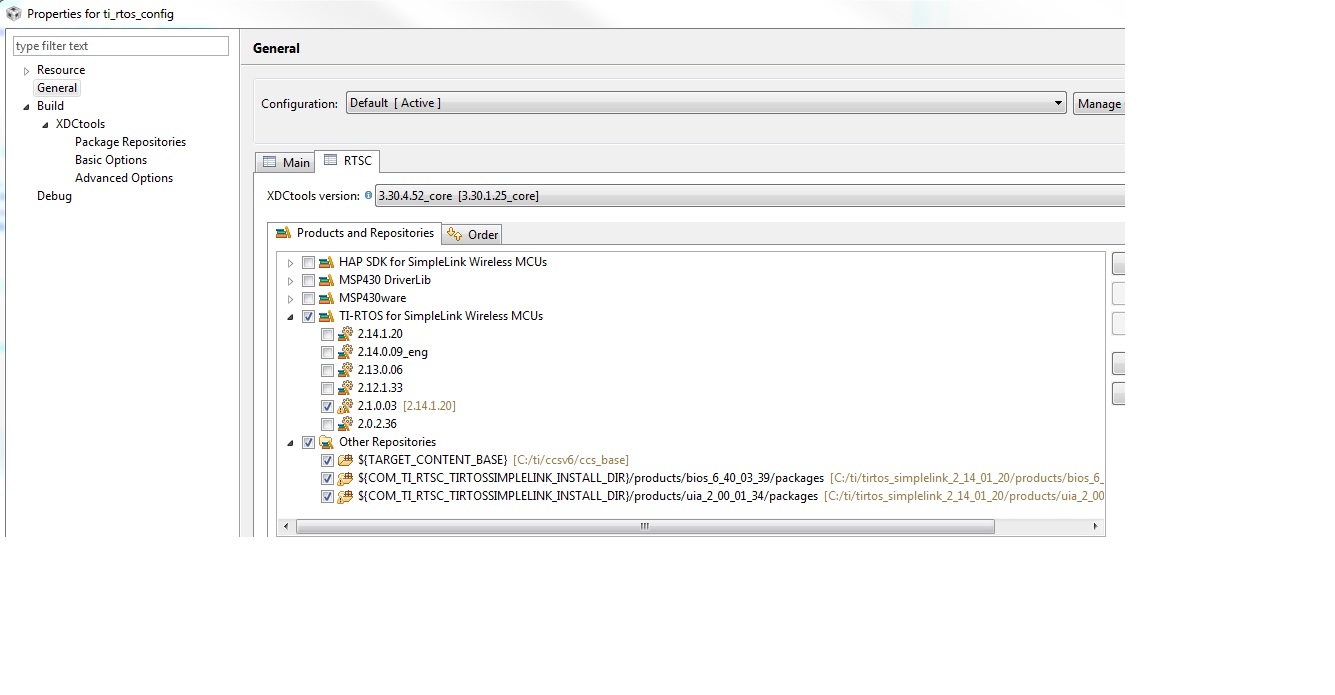Screen dimensions: 1335x695
Task: Click the Manage configurations button
Action: pos(1099,103)
